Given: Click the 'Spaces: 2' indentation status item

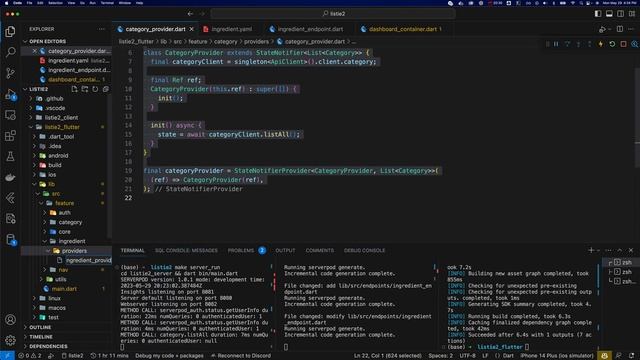Looking at the screenshot, I should click(440, 356).
